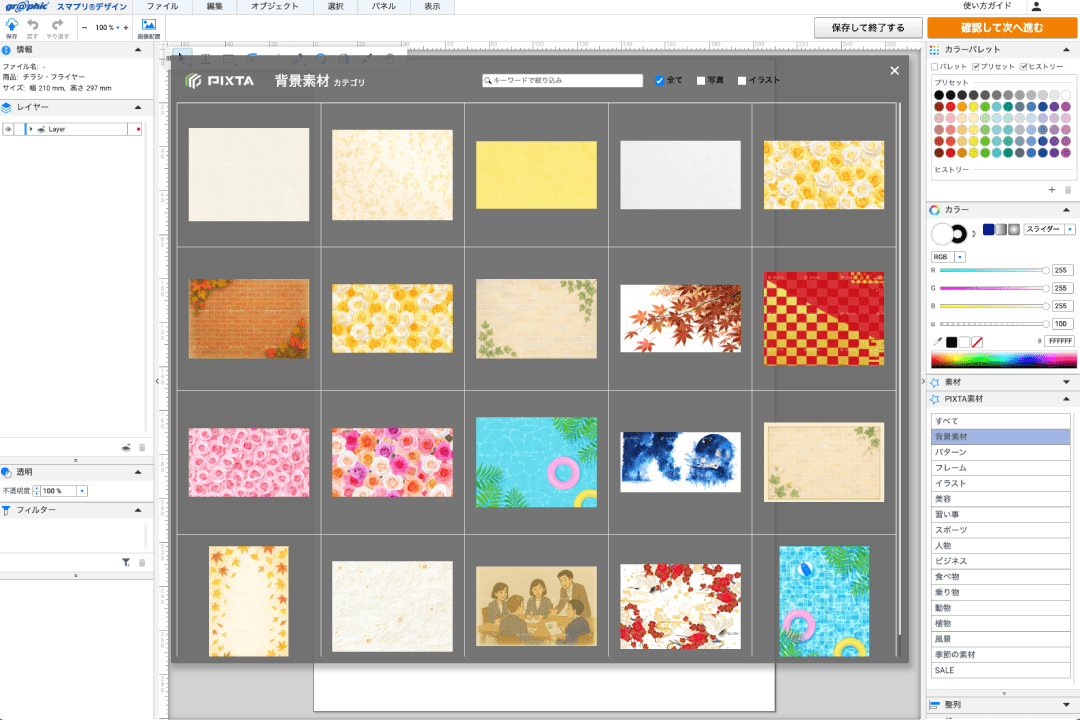Close the PIXTA dialog with the X
The height and width of the screenshot is (720, 1080).
pyautogui.click(x=894, y=70)
